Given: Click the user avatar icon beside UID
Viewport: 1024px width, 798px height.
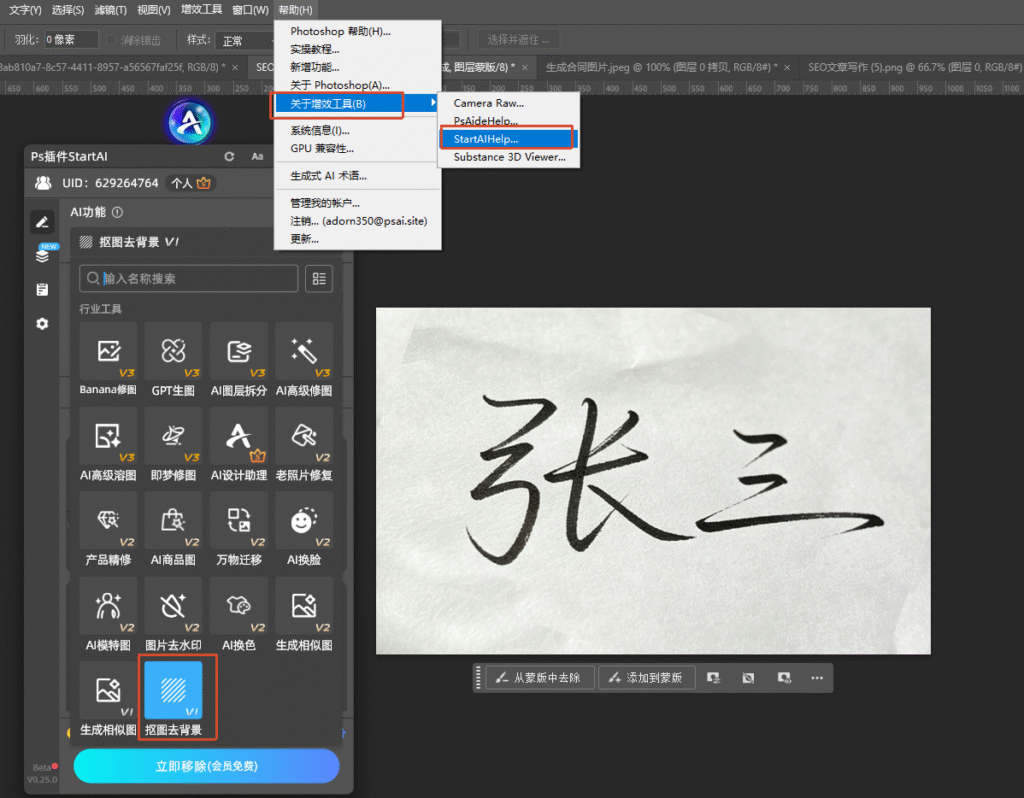Looking at the screenshot, I should [x=43, y=183].
